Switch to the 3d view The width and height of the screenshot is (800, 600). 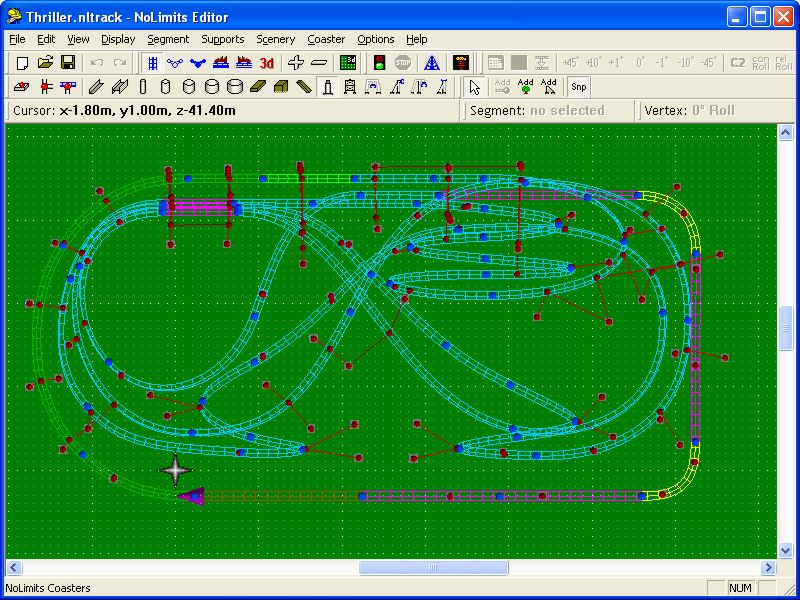click(x=266, y=63)
